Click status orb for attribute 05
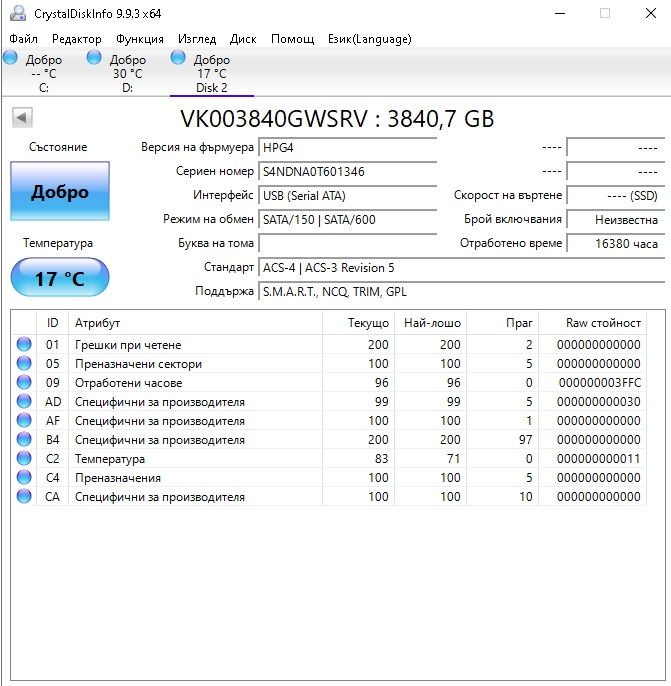Screen dimensions: 671x686 tap(24, 363)
